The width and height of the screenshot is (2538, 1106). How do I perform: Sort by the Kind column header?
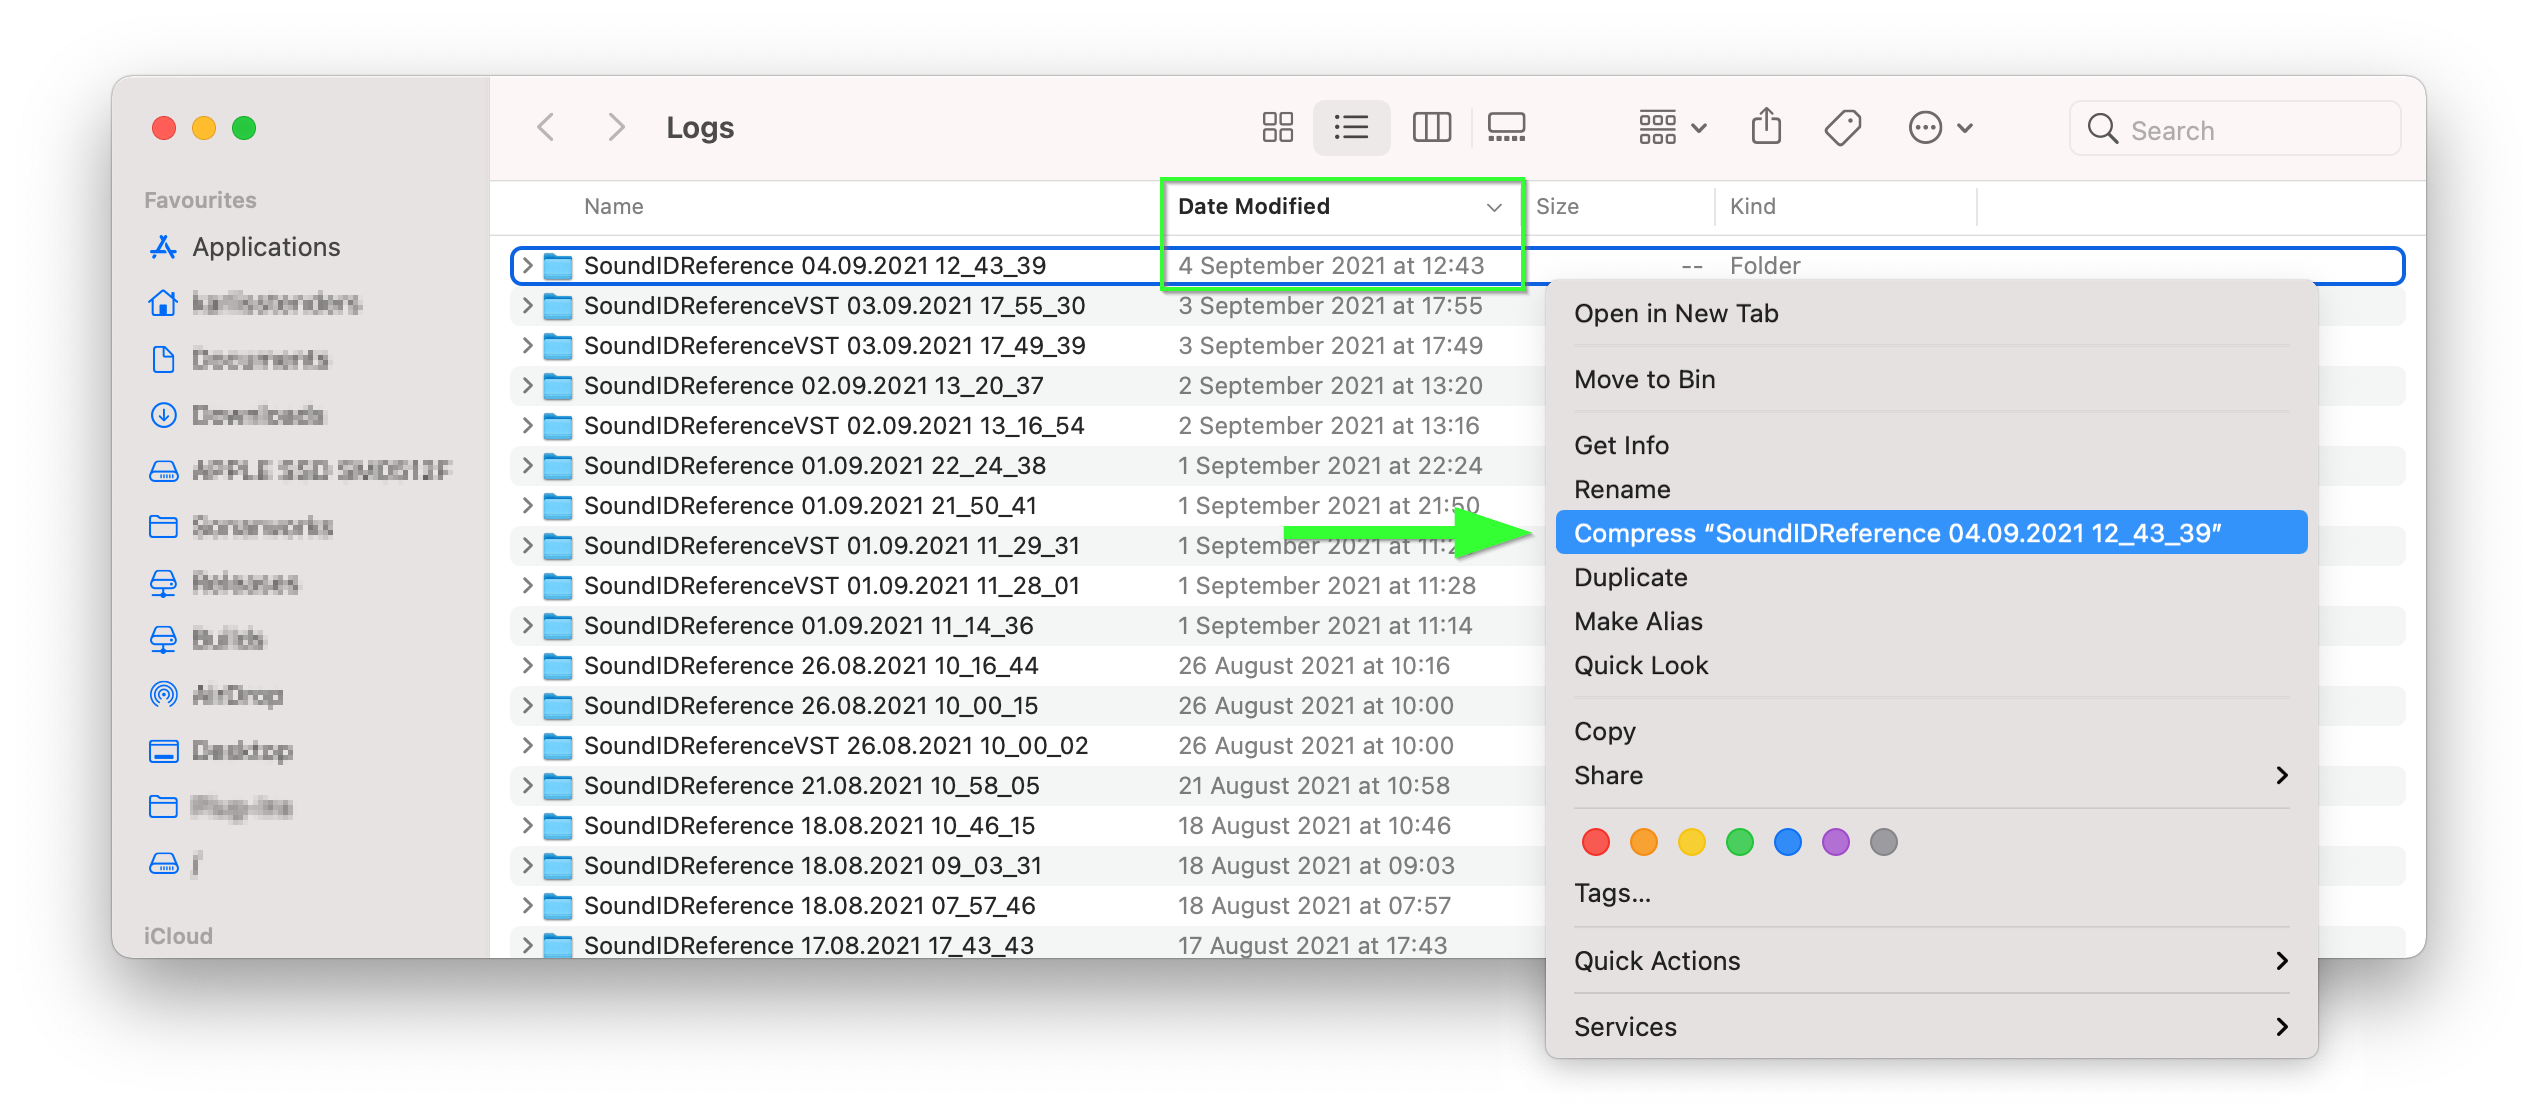coord(1752,207)
